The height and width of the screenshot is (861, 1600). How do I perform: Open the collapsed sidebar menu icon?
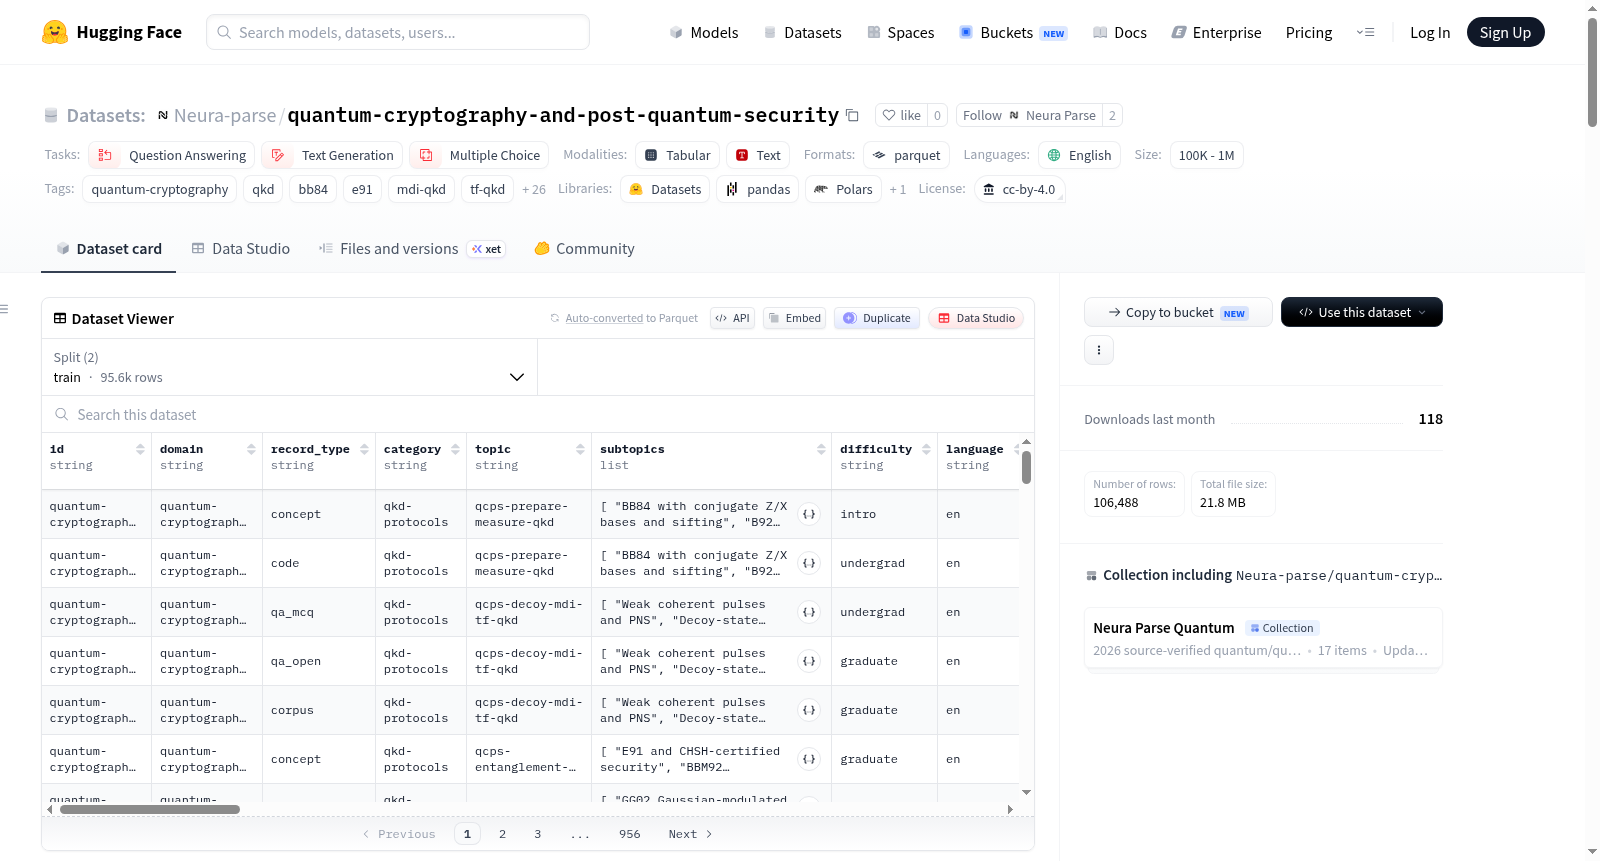pos(5,309)
